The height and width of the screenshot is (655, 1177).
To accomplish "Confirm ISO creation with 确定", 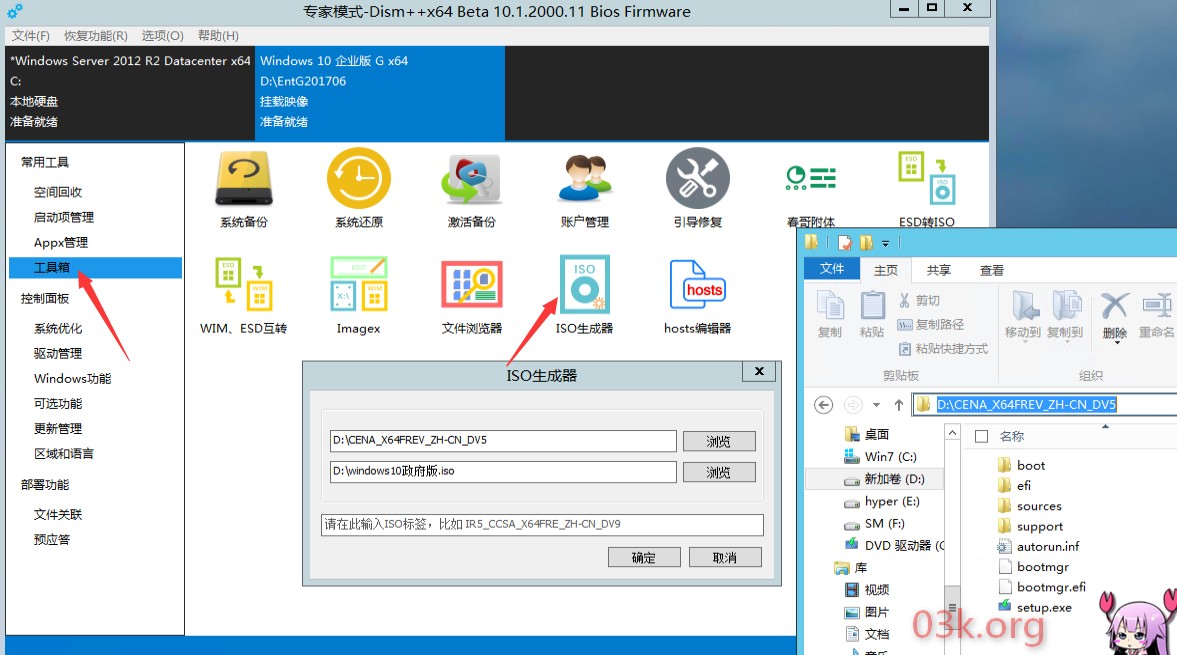I will [644, 557].
